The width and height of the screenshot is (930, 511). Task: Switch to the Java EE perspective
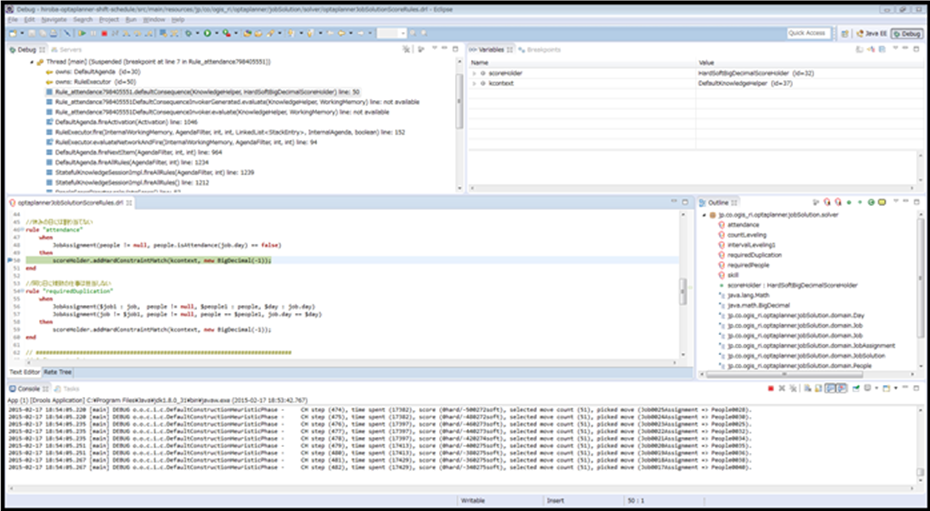[871, 34]
